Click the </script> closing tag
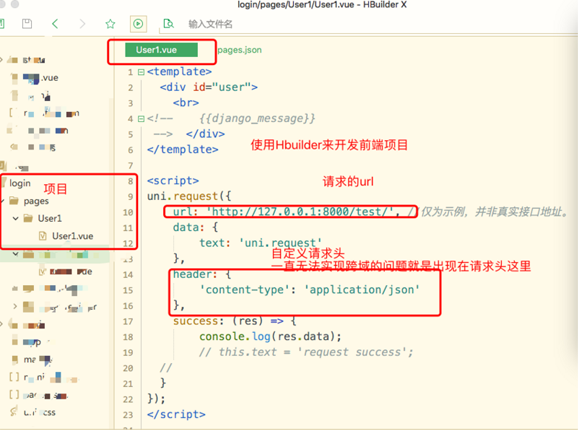 [x=176, y=414]
